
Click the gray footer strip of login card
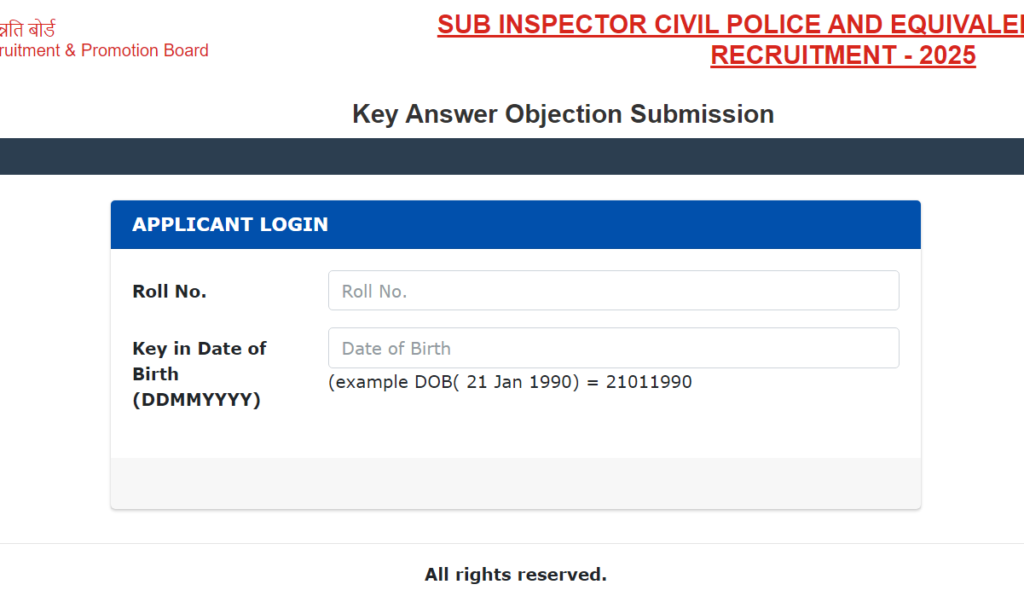[x=515, y=482]
